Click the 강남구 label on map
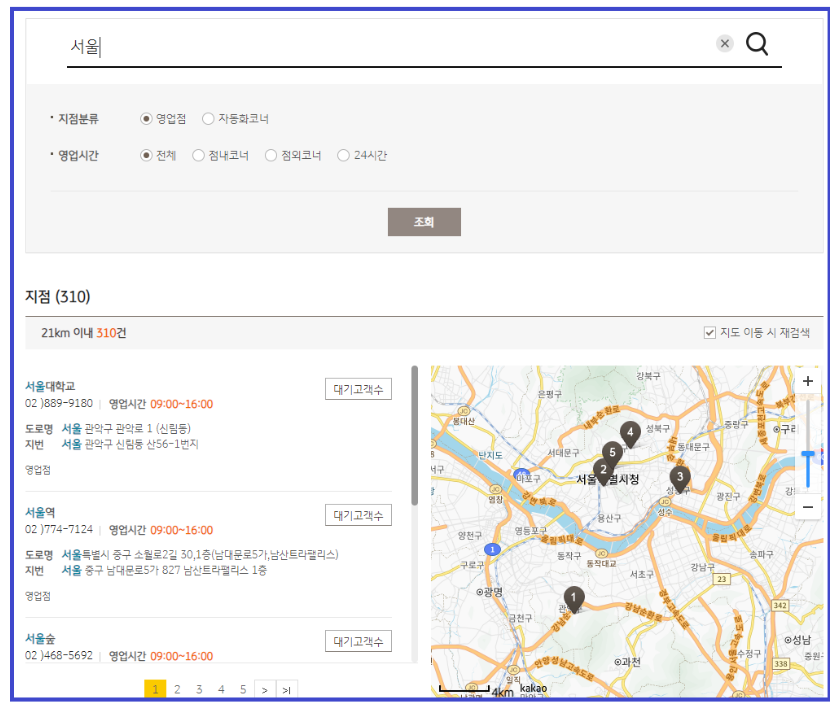Screen dimensions: 834x704 (x=702, y=567)
